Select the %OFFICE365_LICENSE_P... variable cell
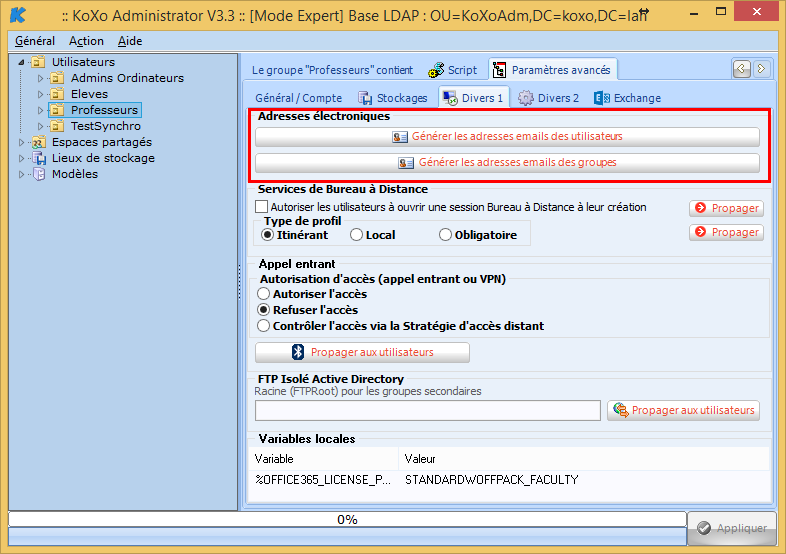 [323, 480]
